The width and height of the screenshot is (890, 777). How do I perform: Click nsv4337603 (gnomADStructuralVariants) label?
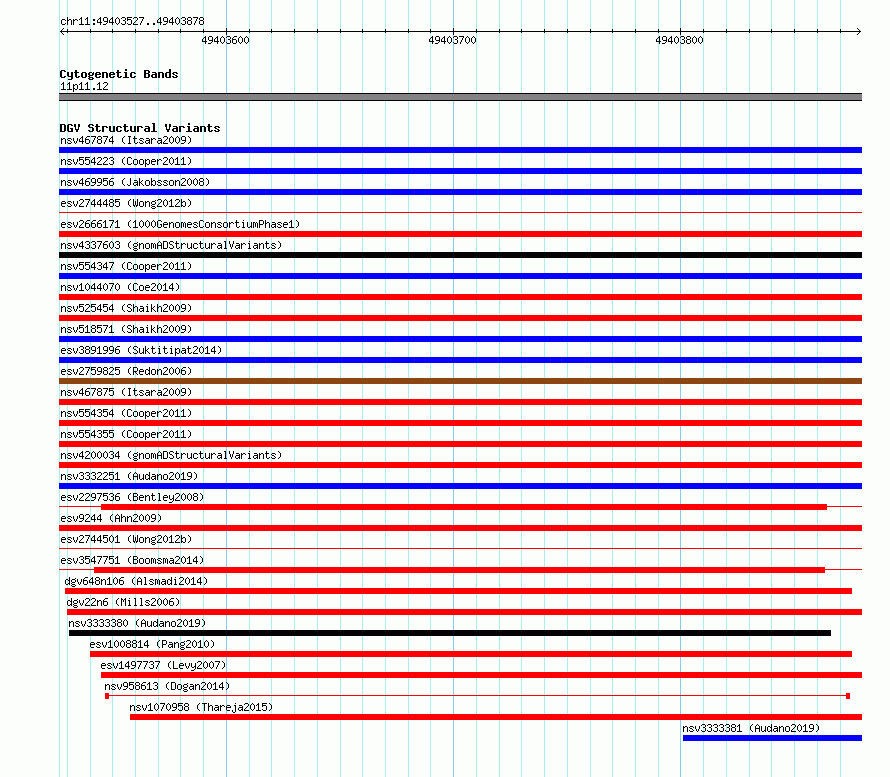click(x=171, y=245)
